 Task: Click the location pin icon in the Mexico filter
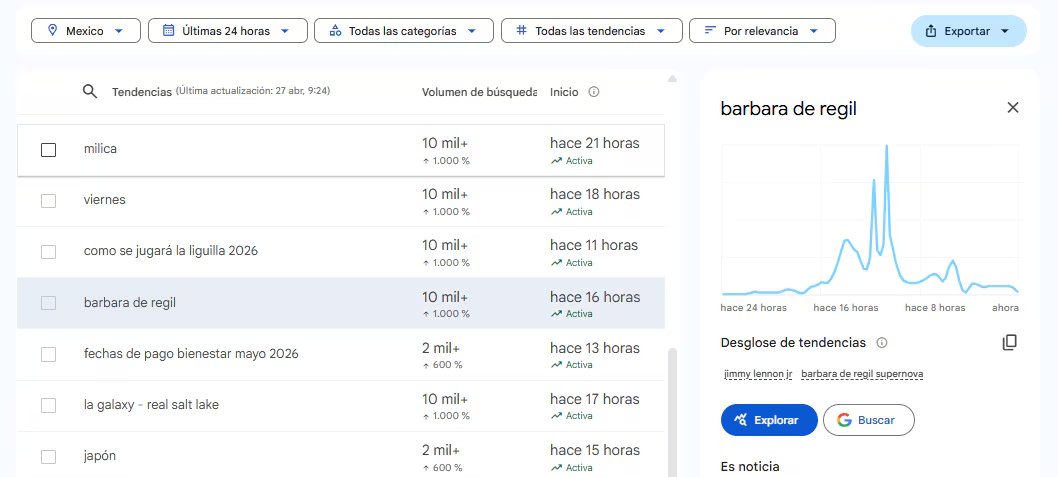pos(53,30)
